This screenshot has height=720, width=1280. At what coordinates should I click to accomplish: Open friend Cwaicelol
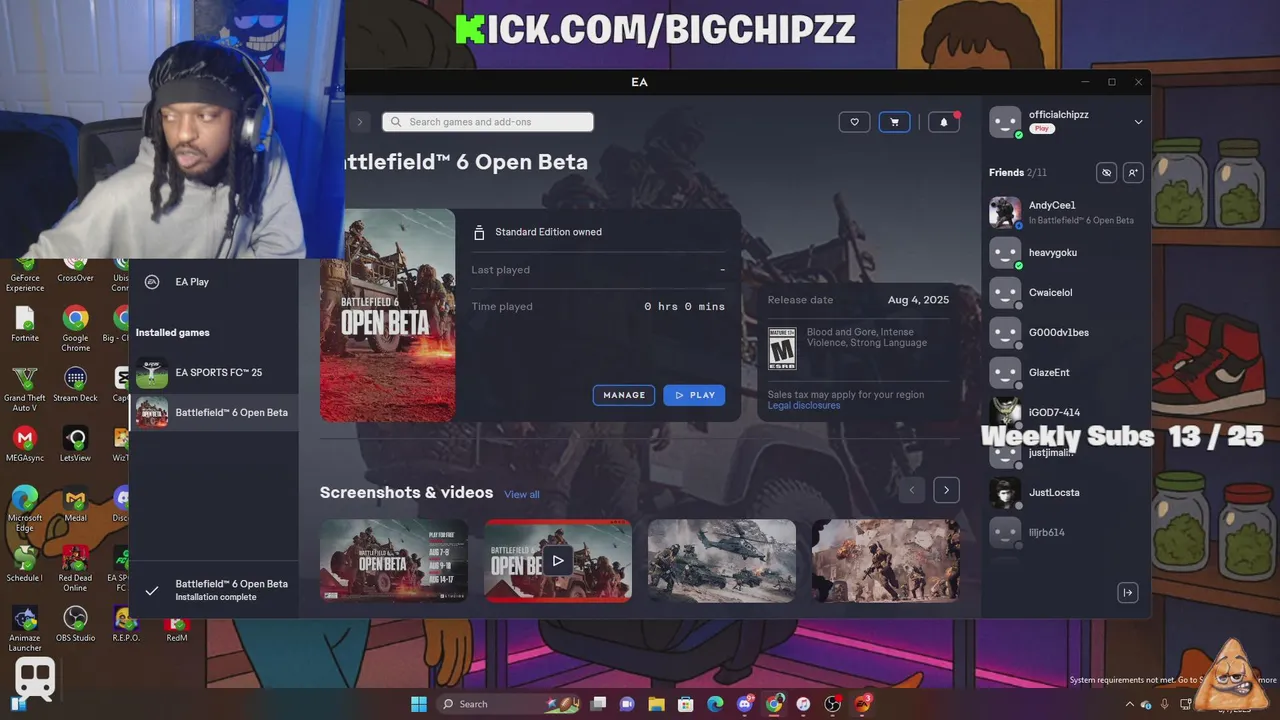1064,292
